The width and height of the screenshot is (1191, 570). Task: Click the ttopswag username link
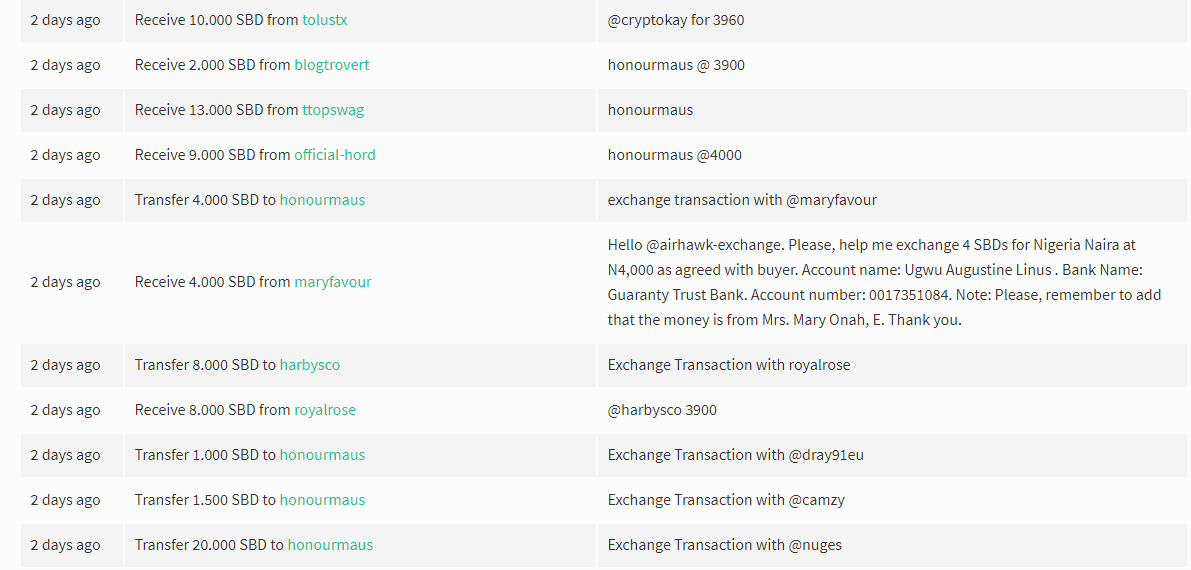click(x=333, y=109)
